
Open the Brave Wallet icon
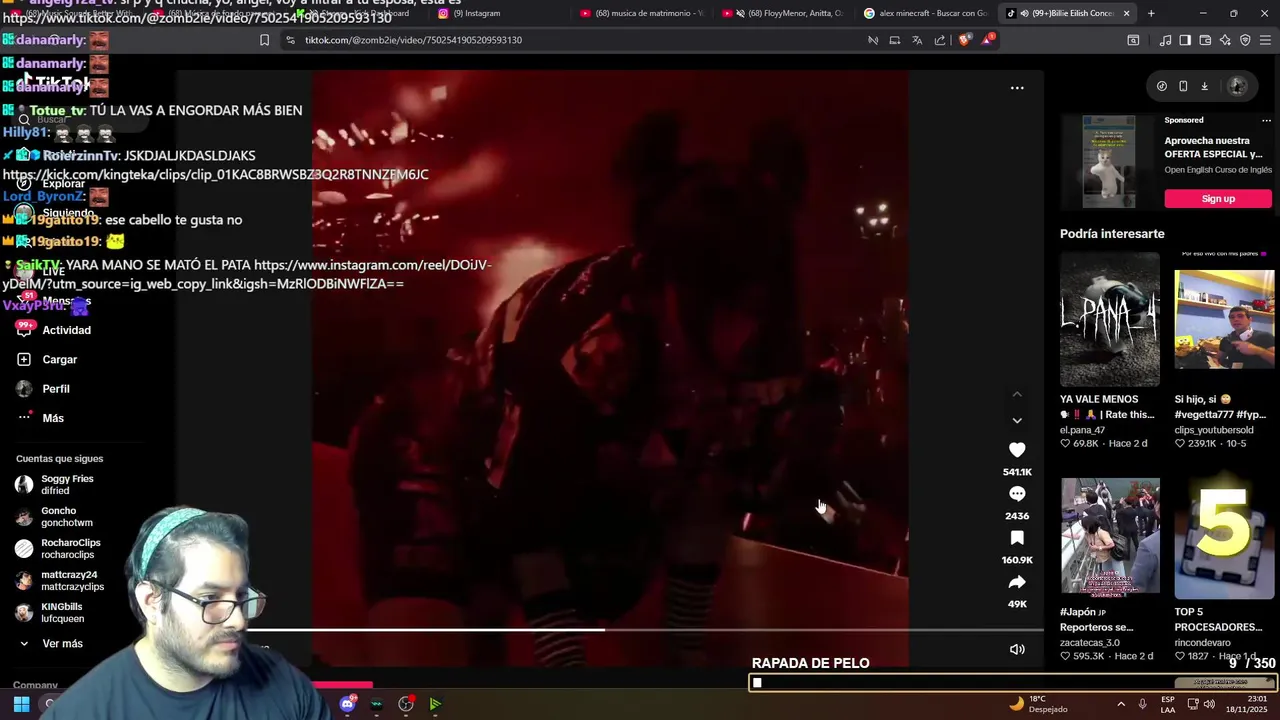(x=1205, y=40)
